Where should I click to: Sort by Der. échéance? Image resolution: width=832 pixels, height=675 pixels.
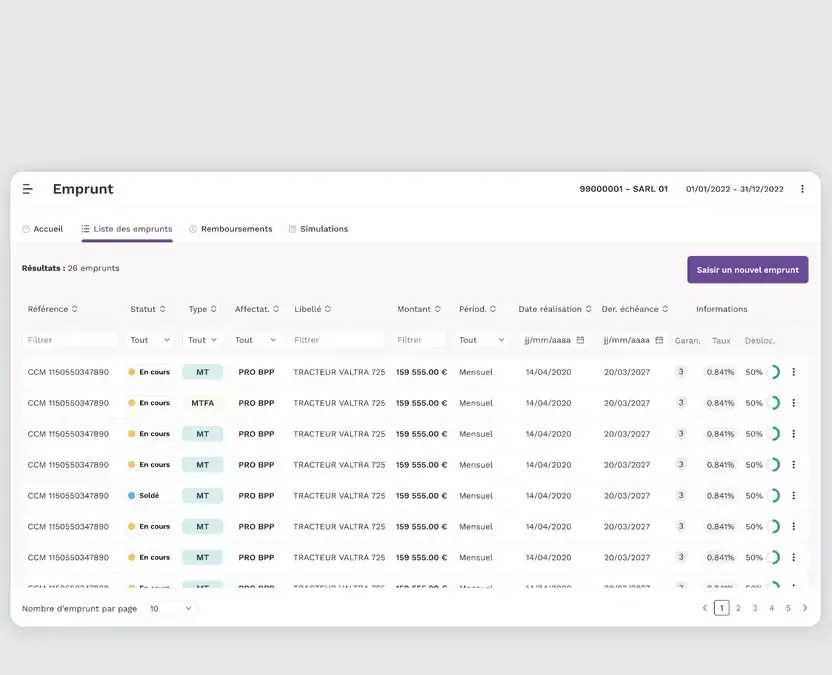[x=665, y=309]
